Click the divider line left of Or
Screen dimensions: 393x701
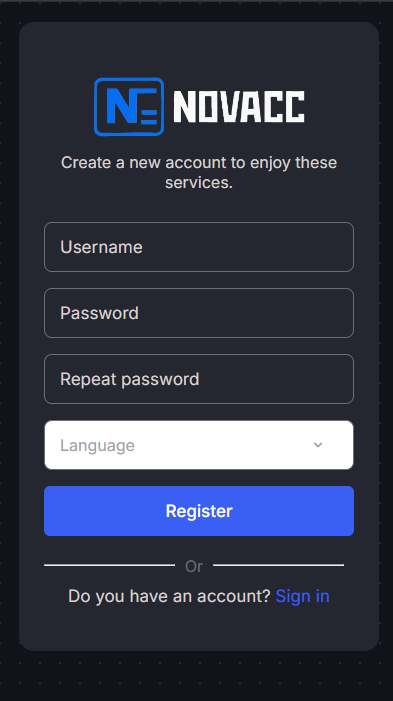(110, 565)
